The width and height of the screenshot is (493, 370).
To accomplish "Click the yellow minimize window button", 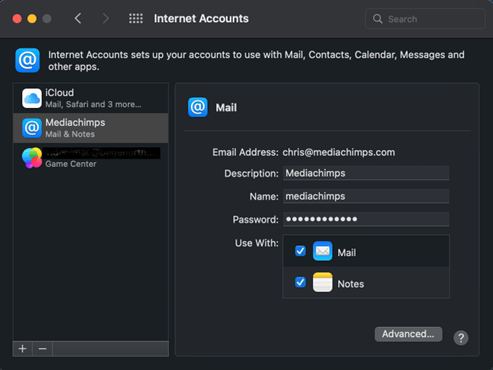I will click(x=32, y=19).
